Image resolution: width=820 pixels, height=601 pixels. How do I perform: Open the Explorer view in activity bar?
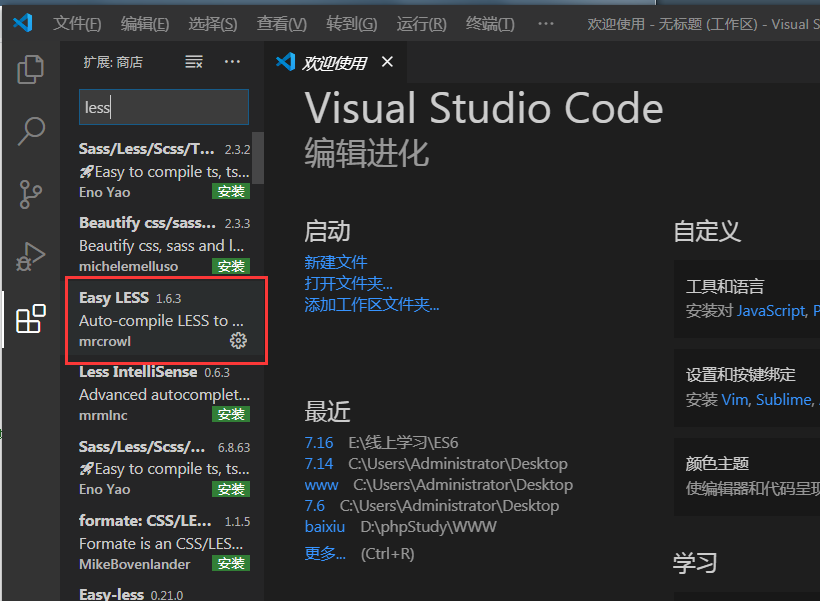pyautogui.click(x=30, y=70)
